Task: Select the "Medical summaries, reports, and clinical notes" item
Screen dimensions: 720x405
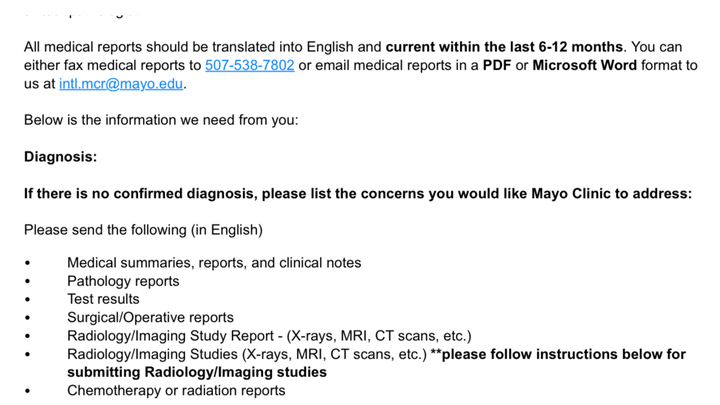Action: pos(214,263)
